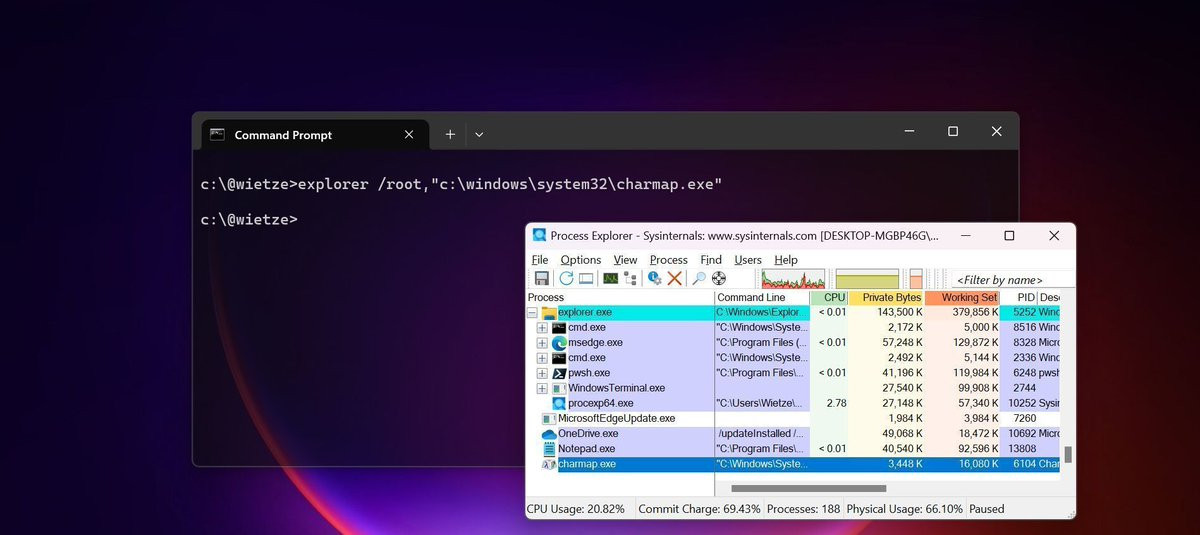The width and height of the screenshot is (1200, 535).
Task: Click the Processes: 188 status entry
Action: tap(803, 509)
